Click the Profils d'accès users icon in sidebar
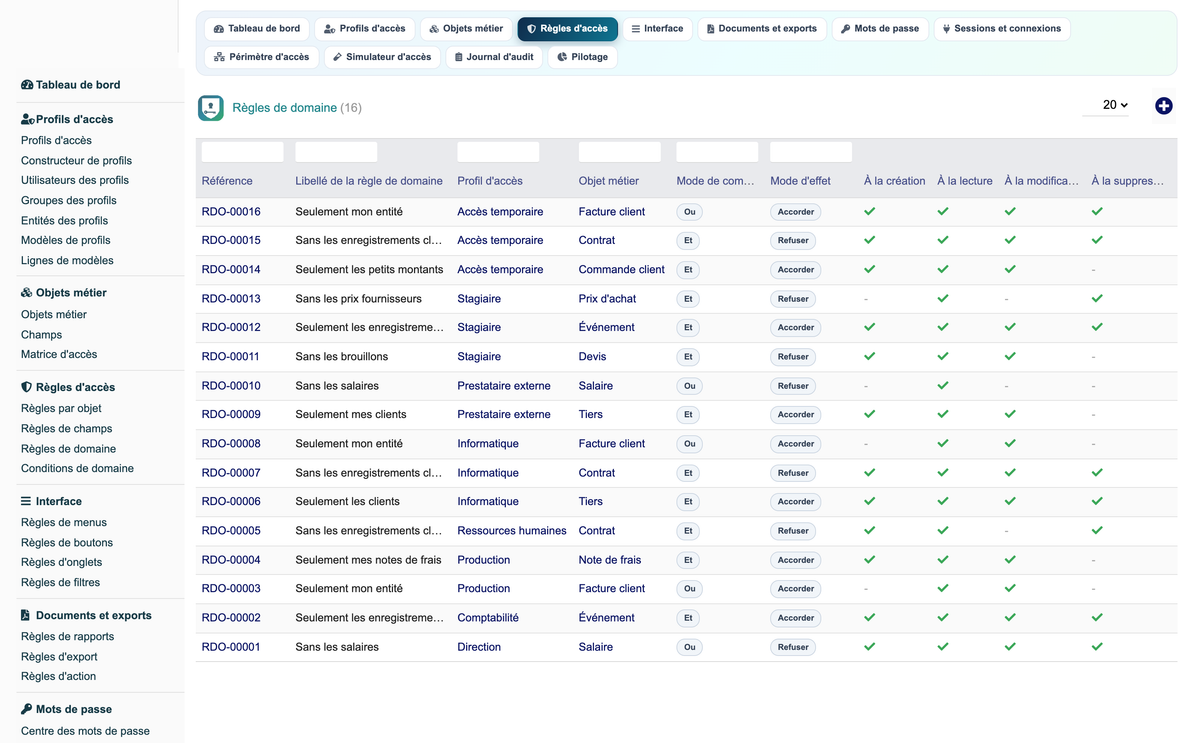Screen dimensions: 1200x743 coord(28,119)
